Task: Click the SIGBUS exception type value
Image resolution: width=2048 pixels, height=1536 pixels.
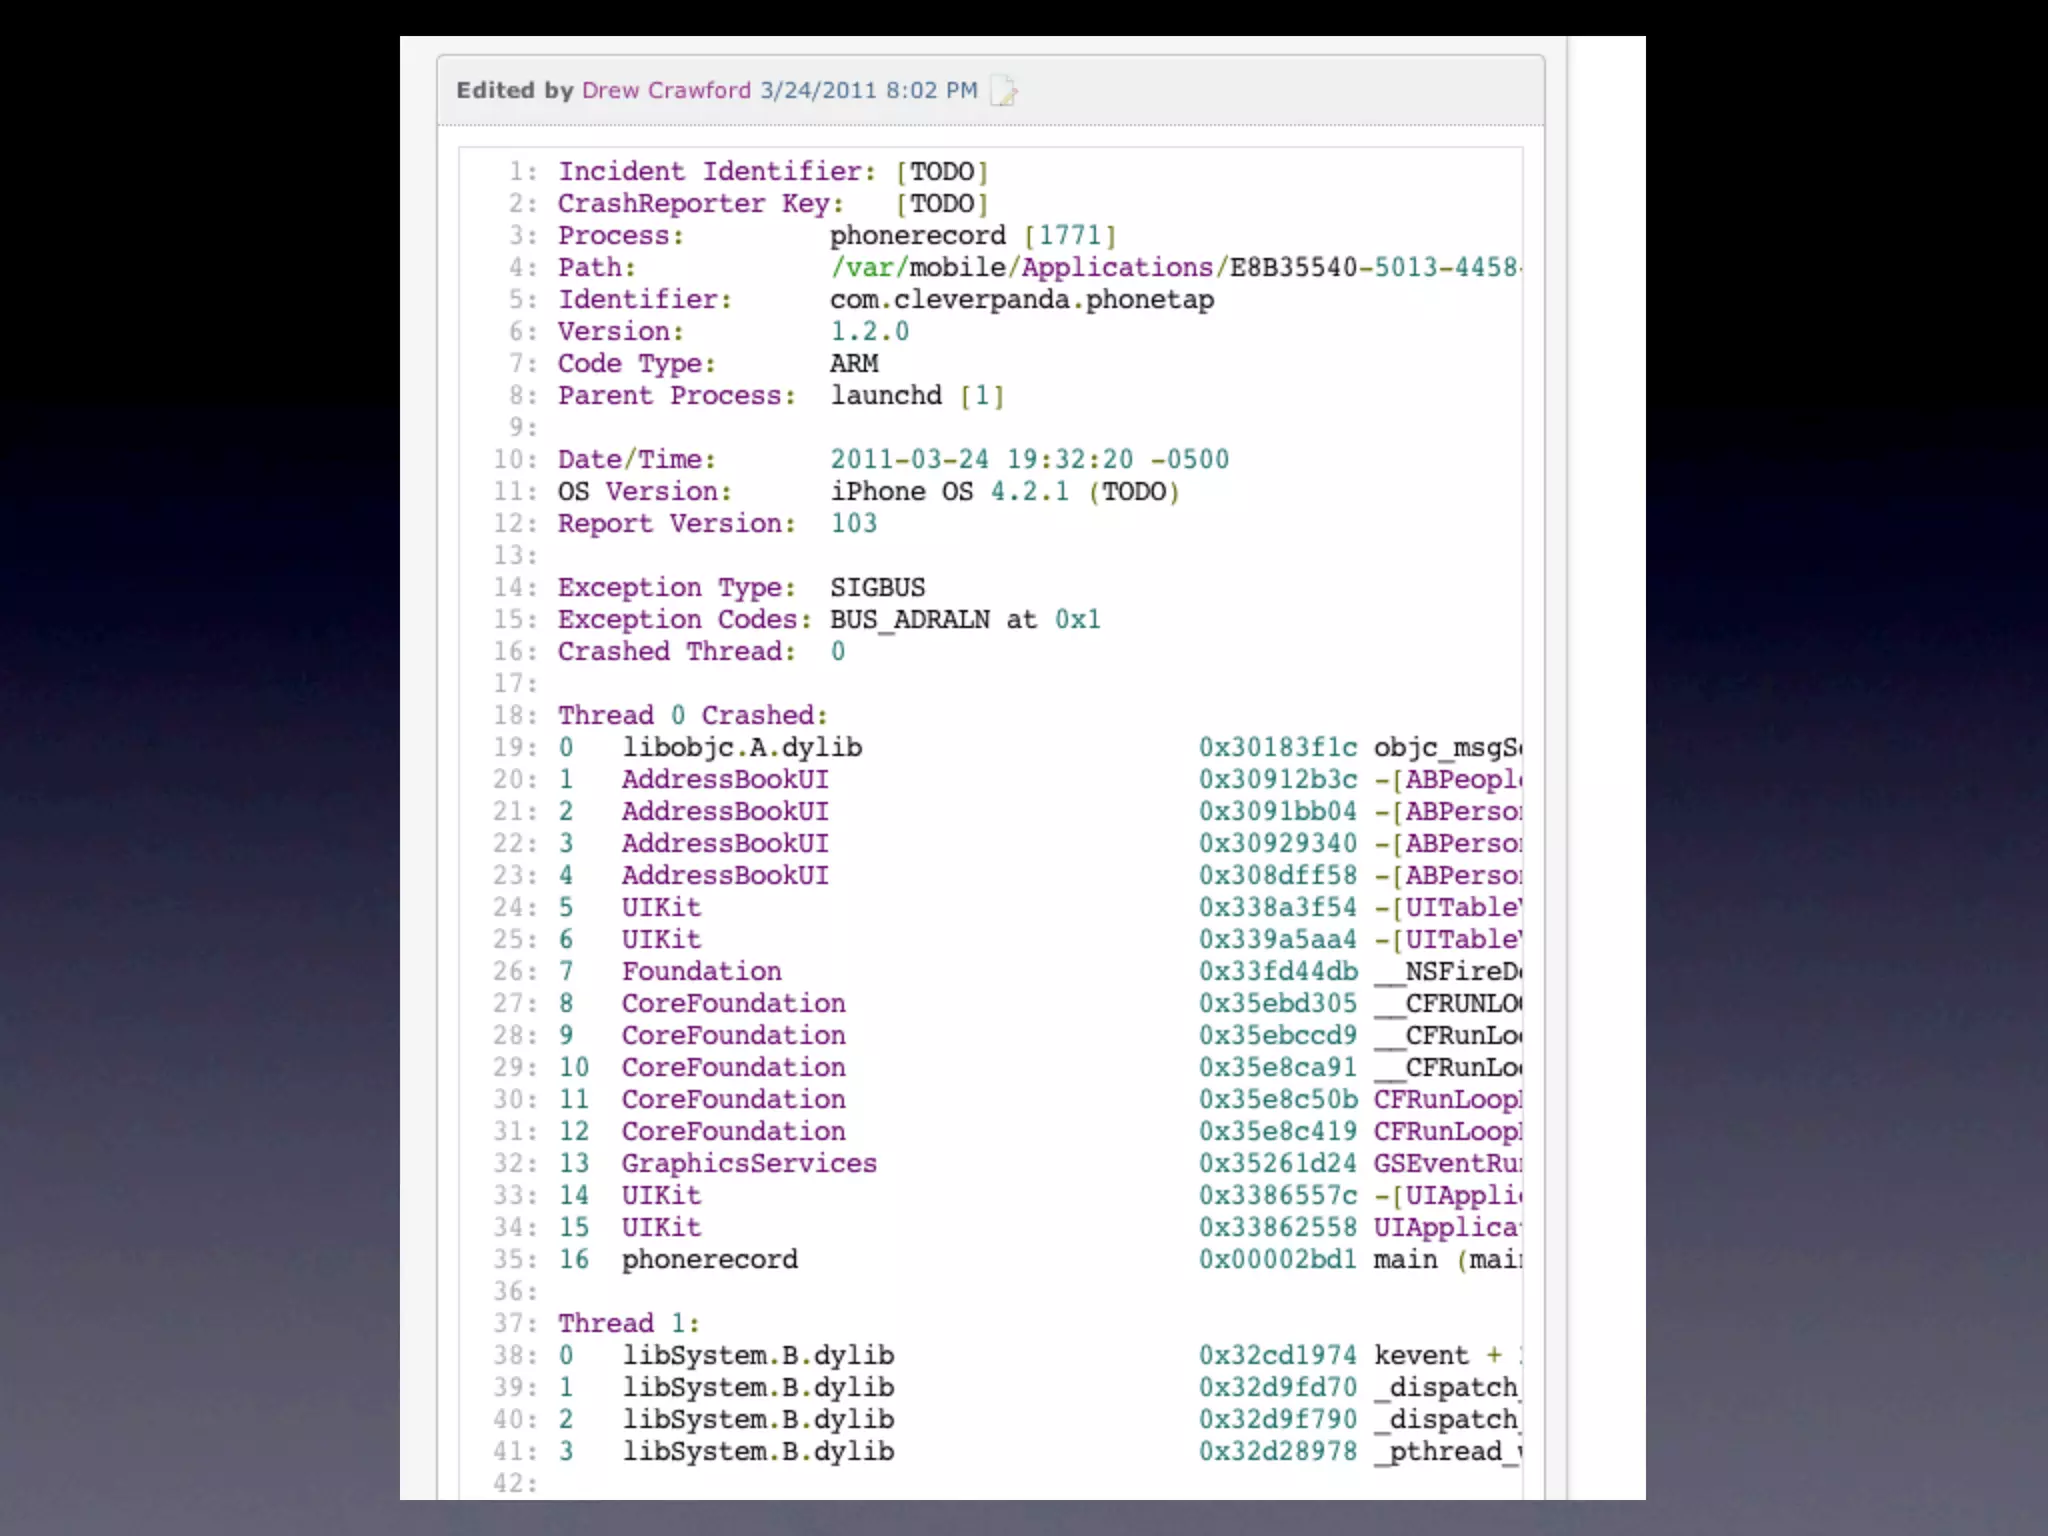Action: click(877, 587)
